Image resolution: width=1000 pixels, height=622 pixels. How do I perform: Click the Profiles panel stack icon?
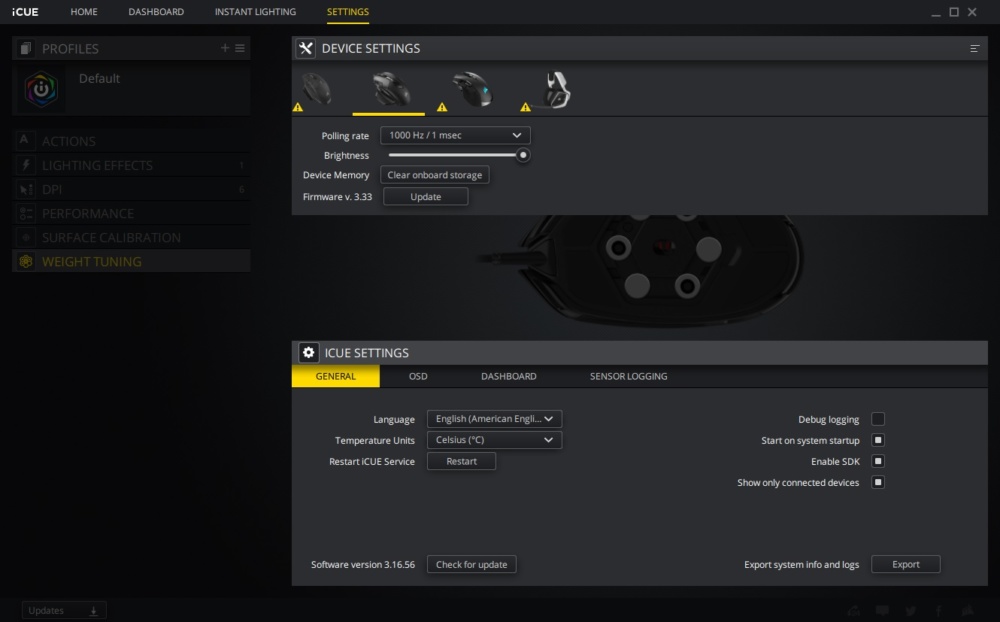click(26, 48)
